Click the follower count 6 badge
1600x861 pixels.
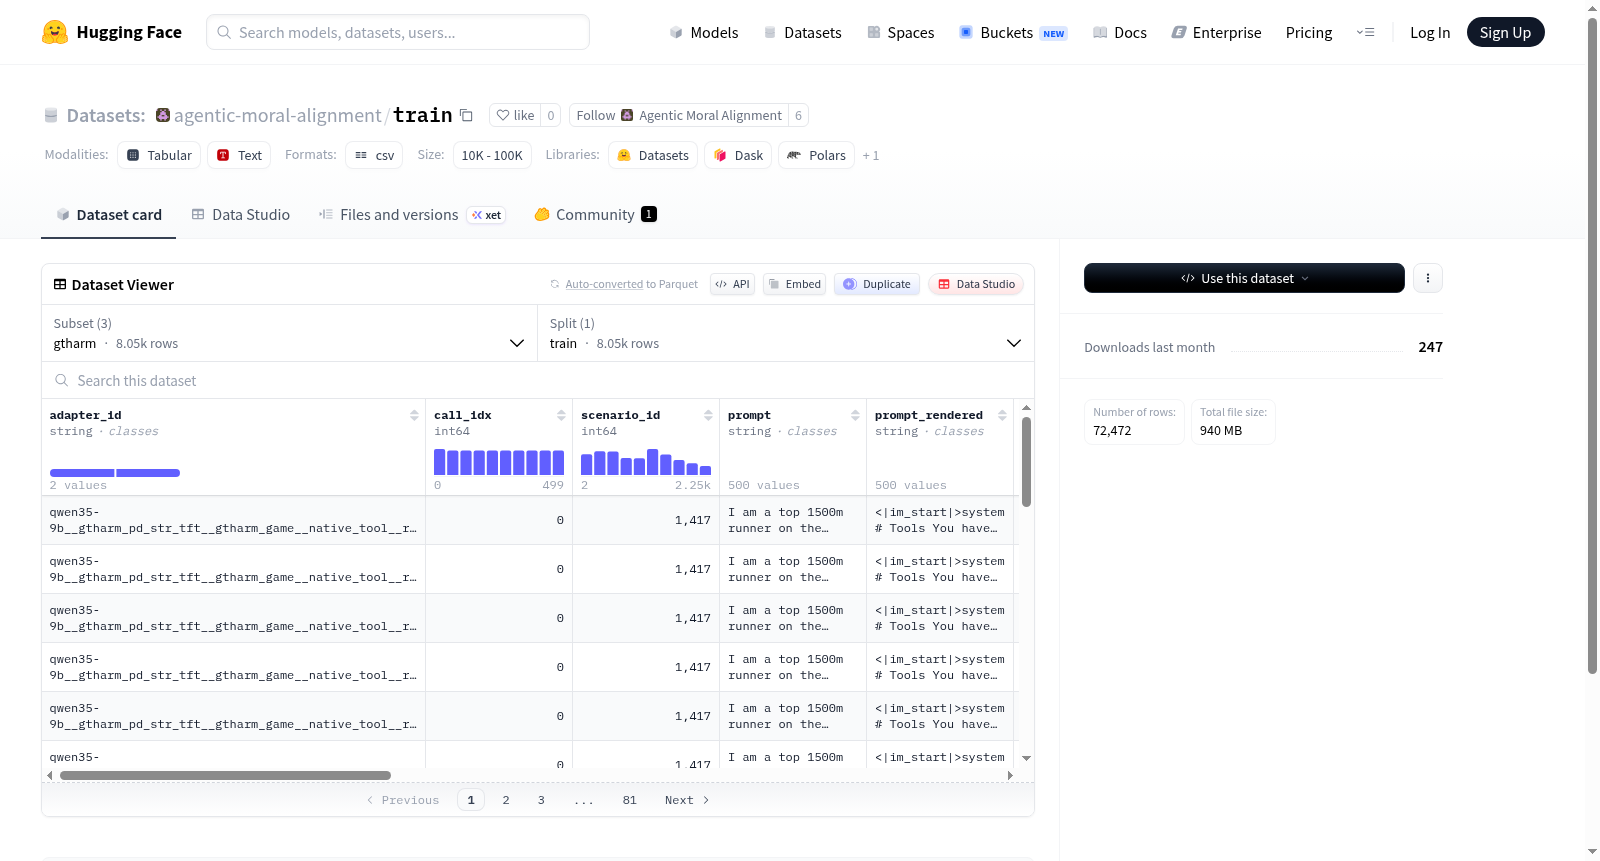click(x=798, y=115)
